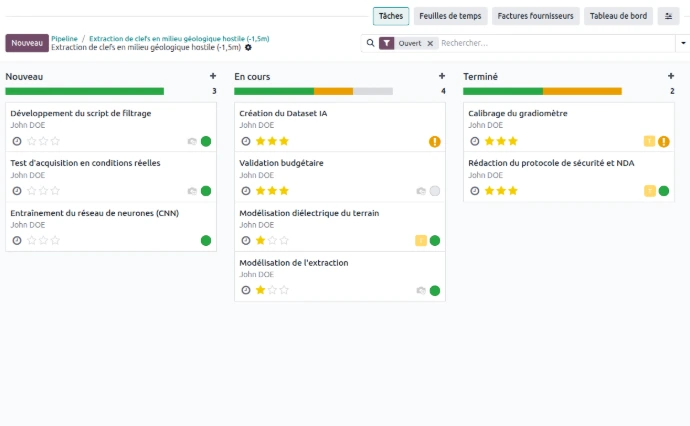The image size is (690, 426).
Task: Set first star on Test d'acquisition task
Action: pyautogui.click(x=30, y=191)
